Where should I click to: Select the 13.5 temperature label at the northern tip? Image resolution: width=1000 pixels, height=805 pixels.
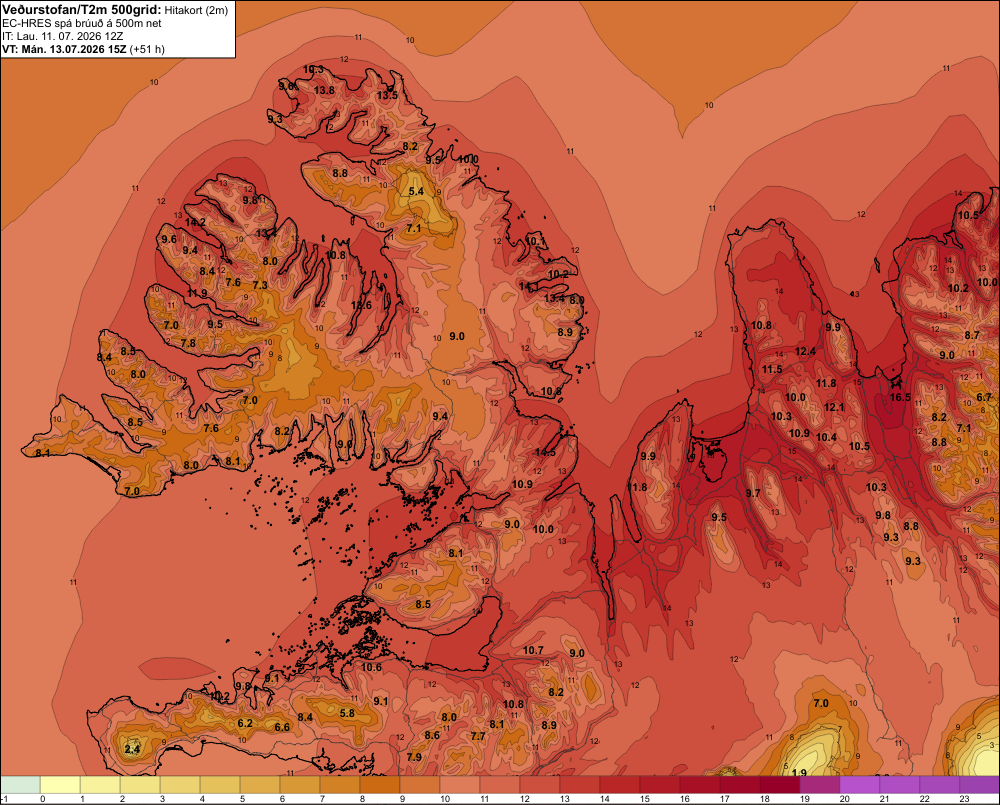(x=387, y=95)
